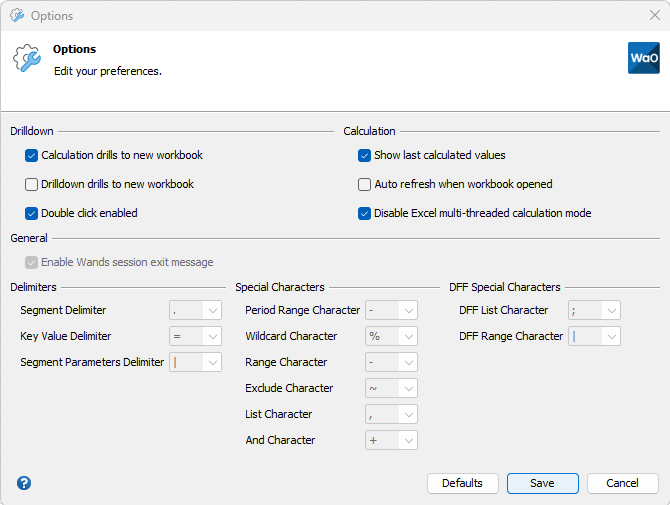
Task: Open the Wildcard Character dropdown
Action: point(408,337)
